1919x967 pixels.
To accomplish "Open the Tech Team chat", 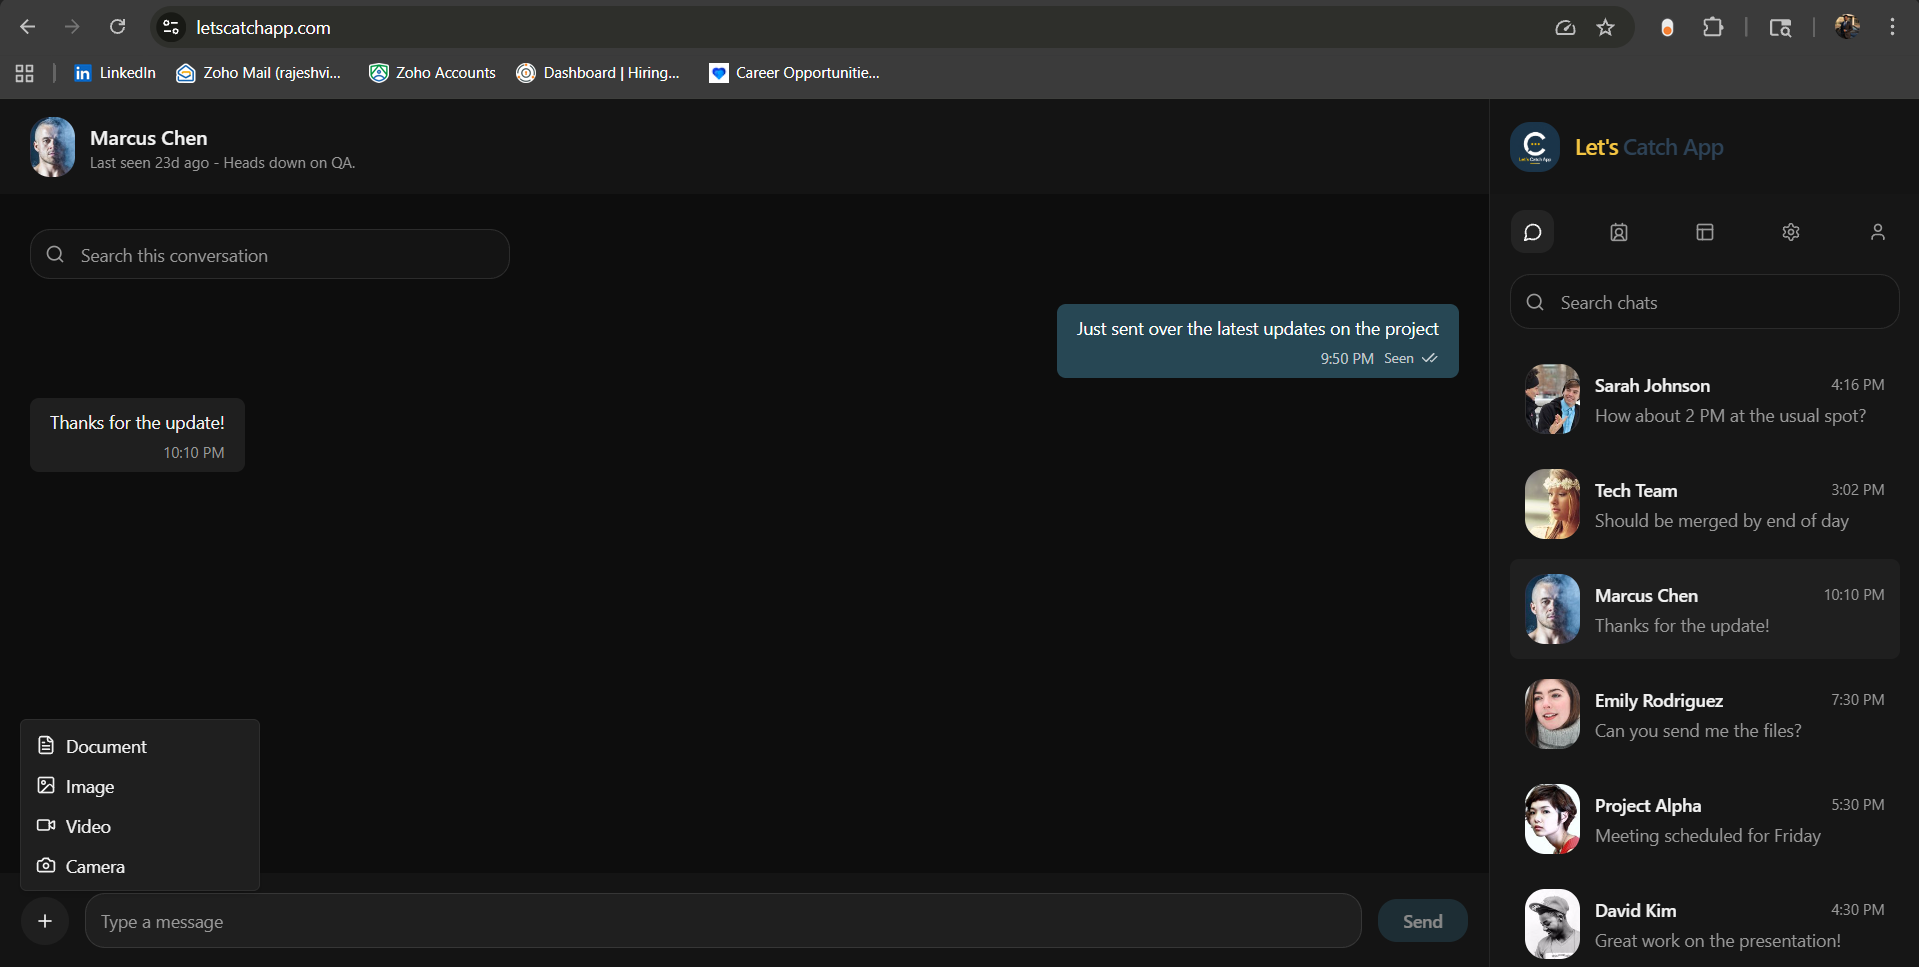I will 1704,505.
